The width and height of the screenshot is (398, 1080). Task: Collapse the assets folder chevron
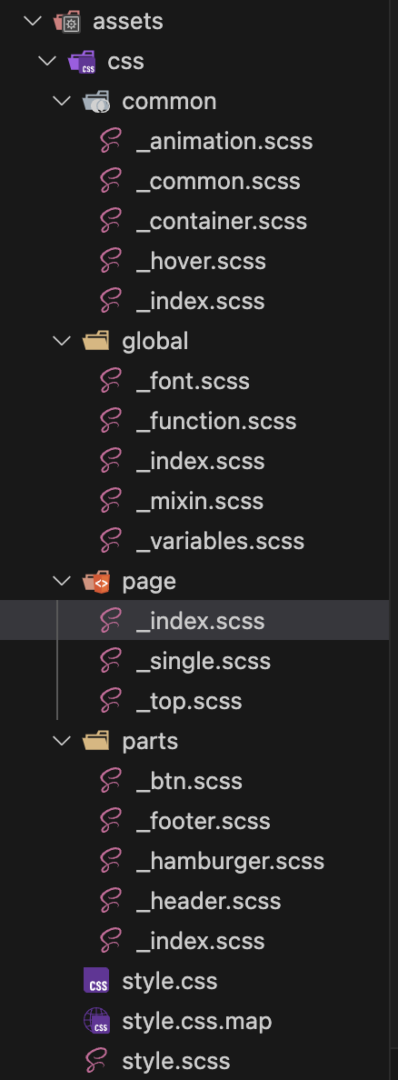tap(32, 22)
